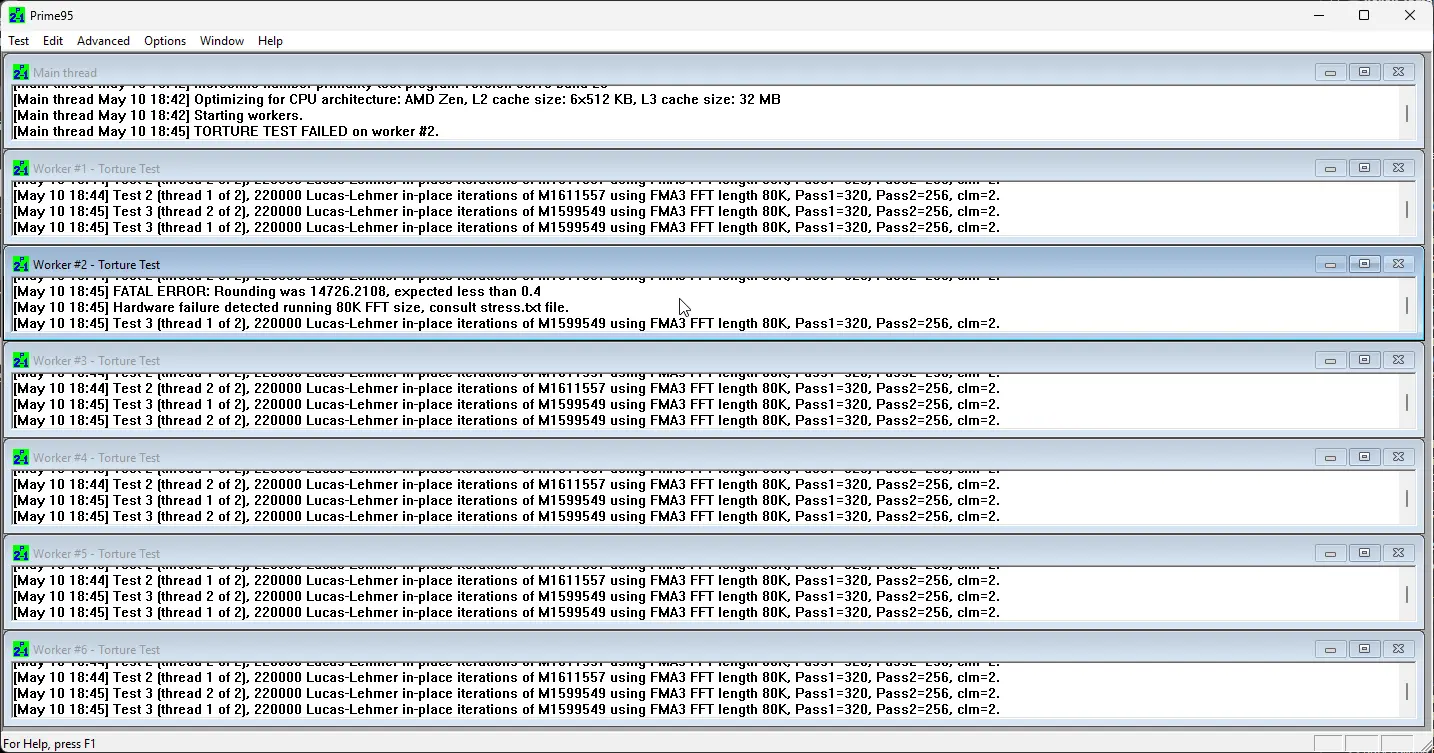This screenshot has height=753, width=1434.
Task: Close the Main thread child window
Action: pos(1398,72)
